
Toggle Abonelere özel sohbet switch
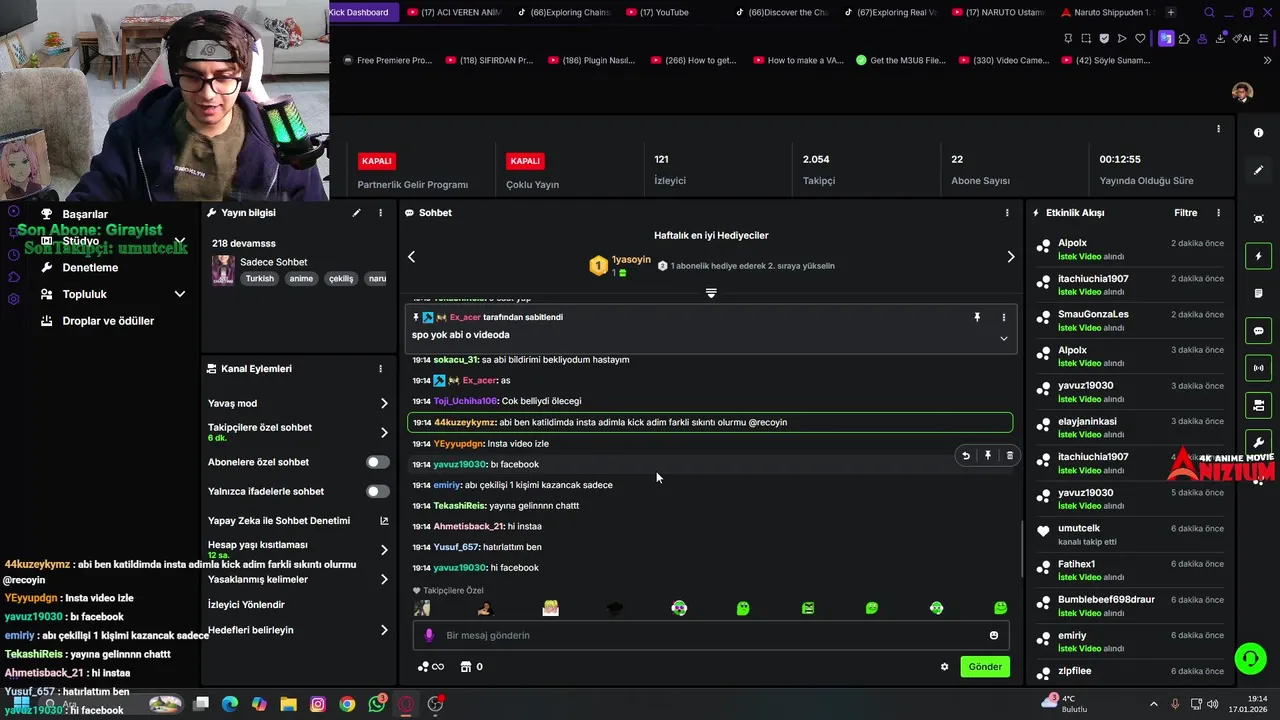(x=378, y=462)
